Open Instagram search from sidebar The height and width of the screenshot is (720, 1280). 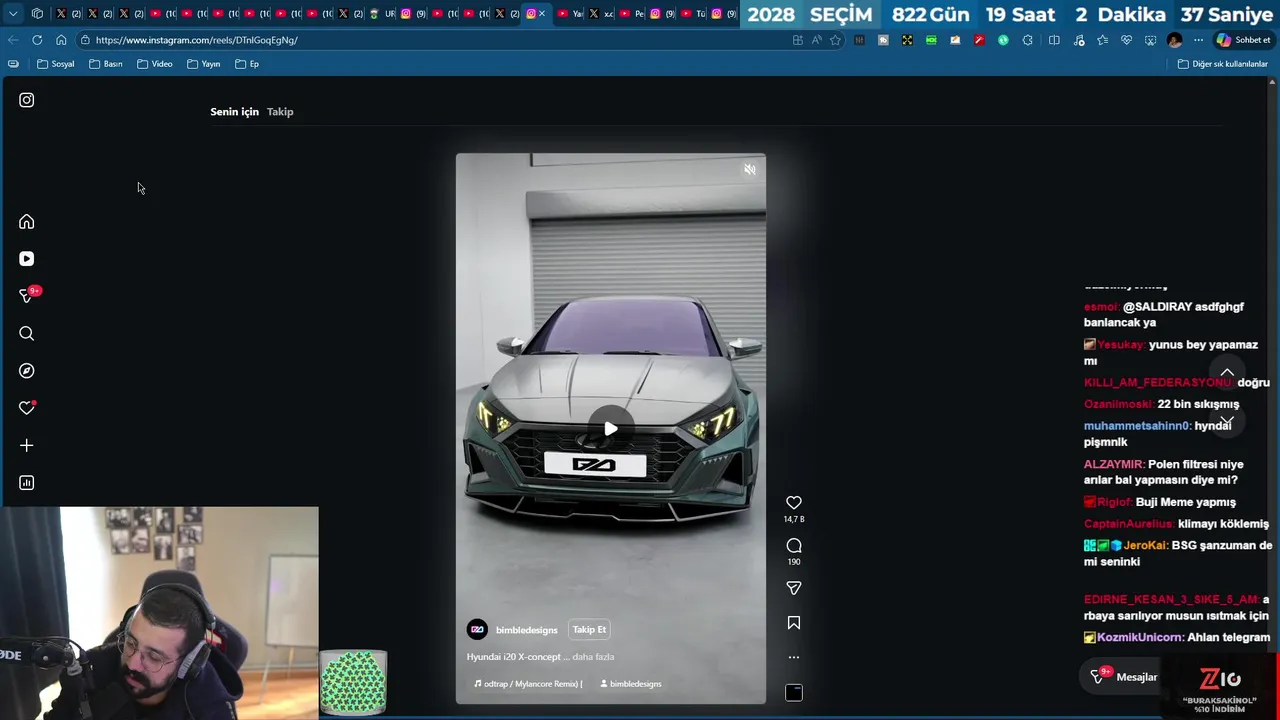27,334
